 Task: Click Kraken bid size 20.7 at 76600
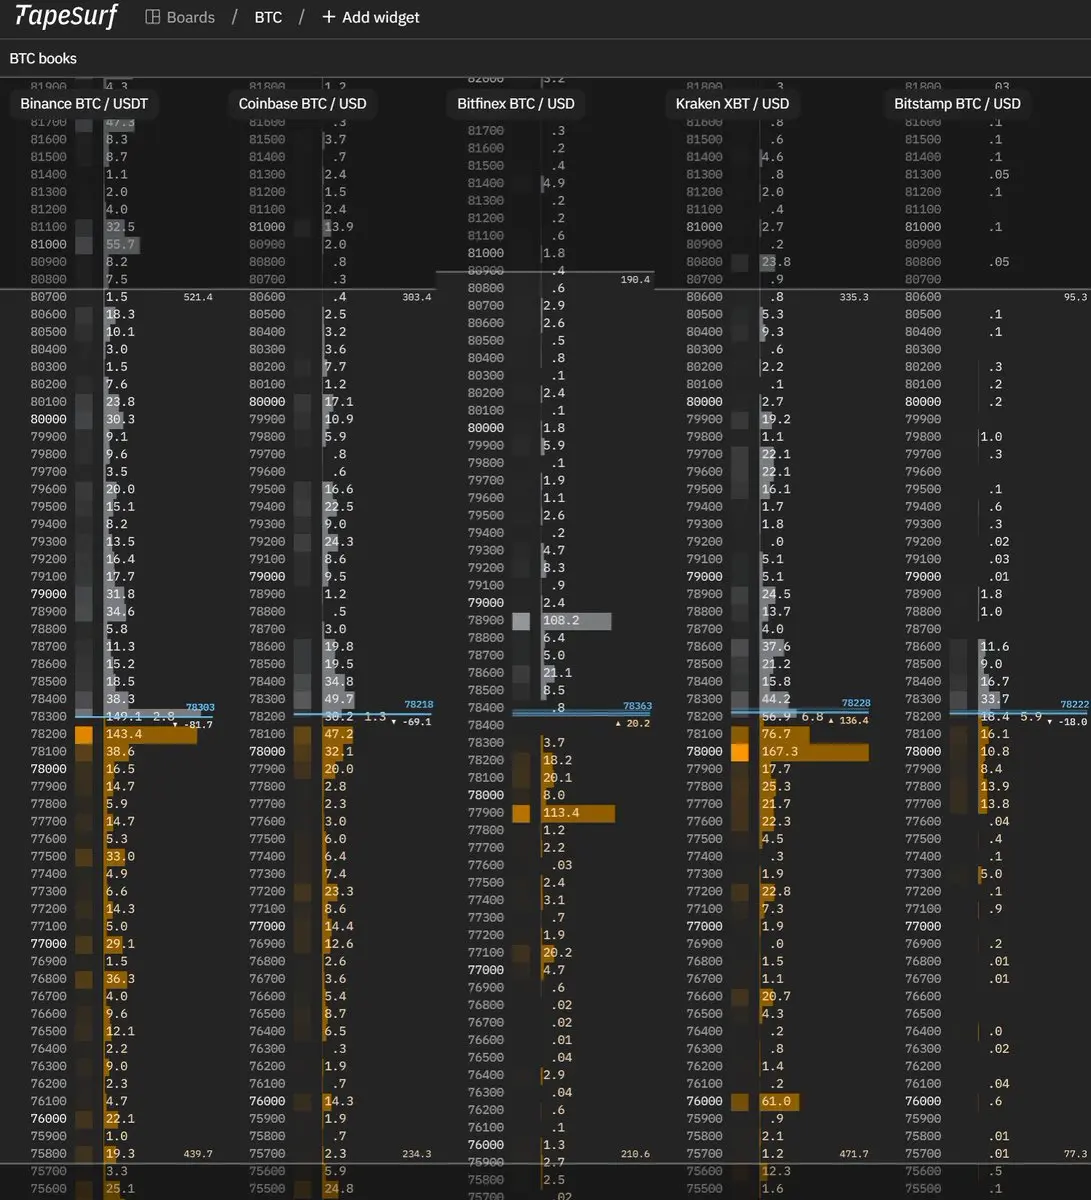coord(776,996)
